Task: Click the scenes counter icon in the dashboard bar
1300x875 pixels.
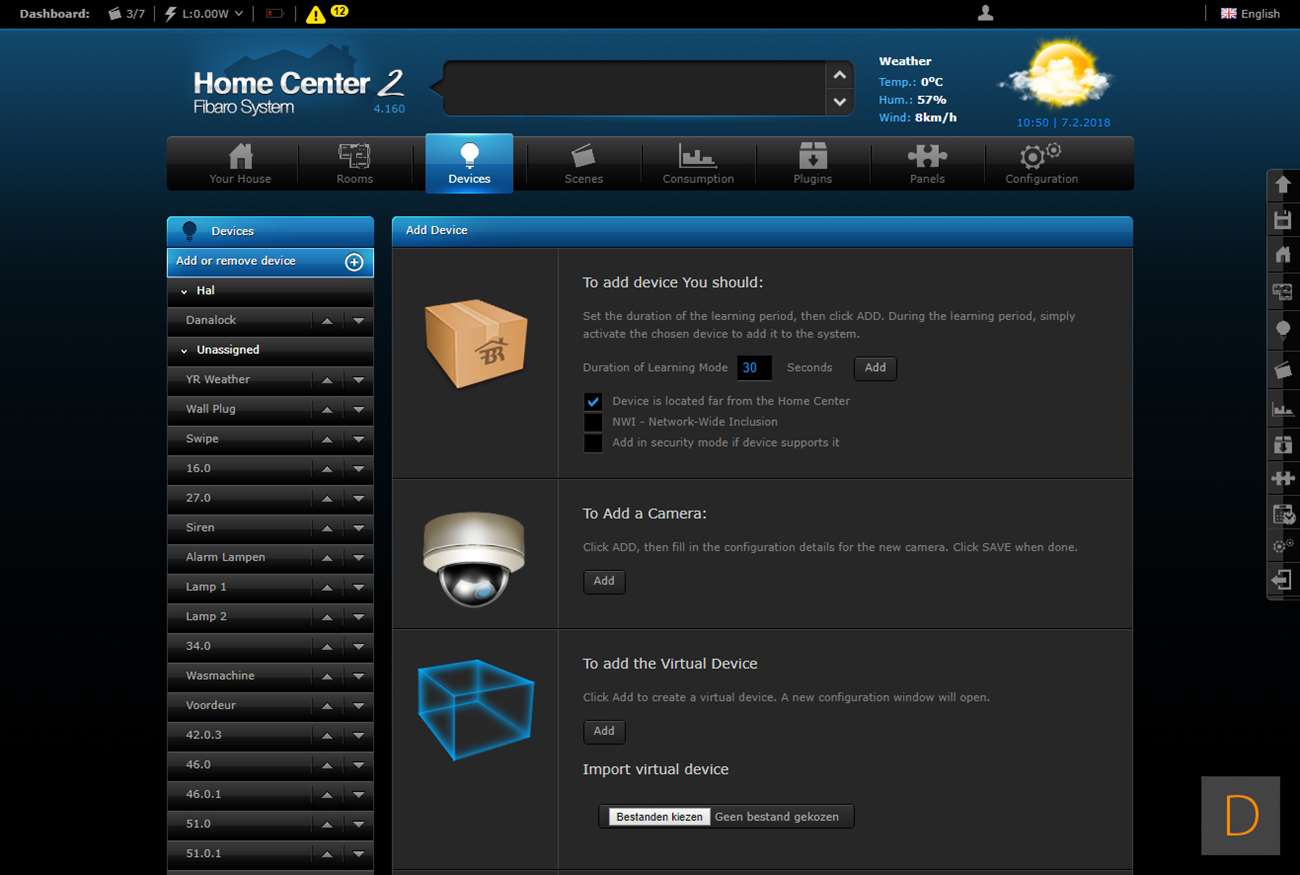Action: pos(115,14)
